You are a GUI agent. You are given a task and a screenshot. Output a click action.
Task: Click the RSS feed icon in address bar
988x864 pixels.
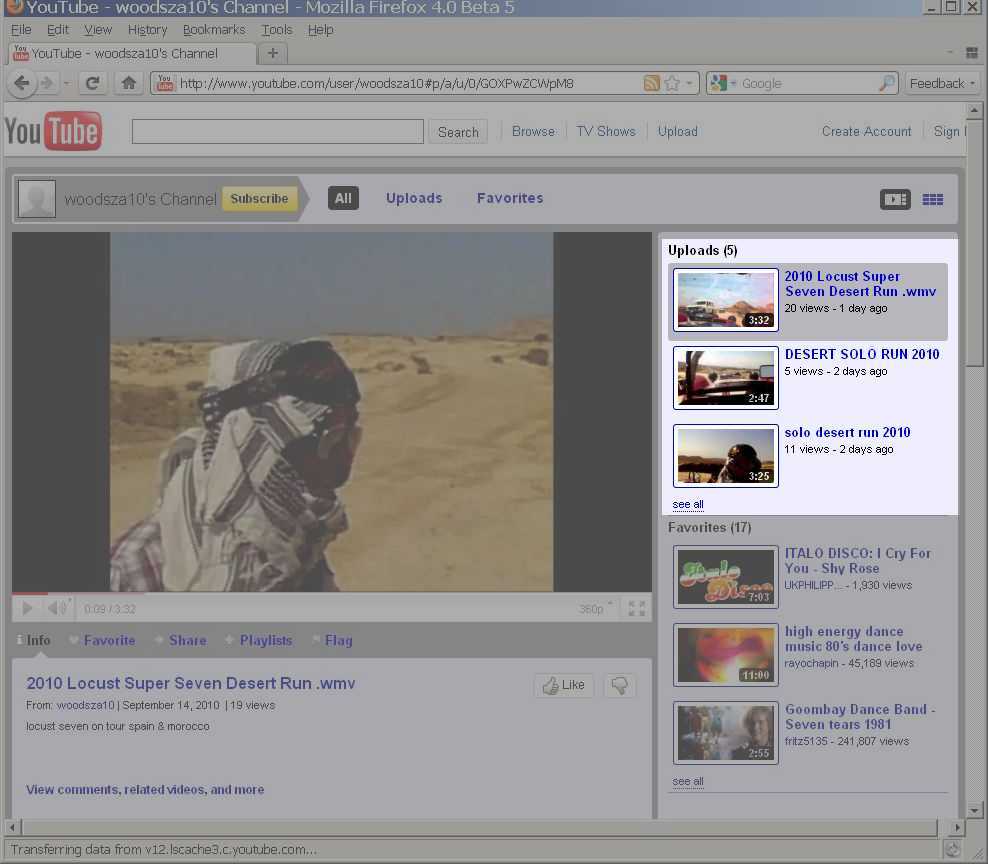pyautogui.click(x=652, y=83)
